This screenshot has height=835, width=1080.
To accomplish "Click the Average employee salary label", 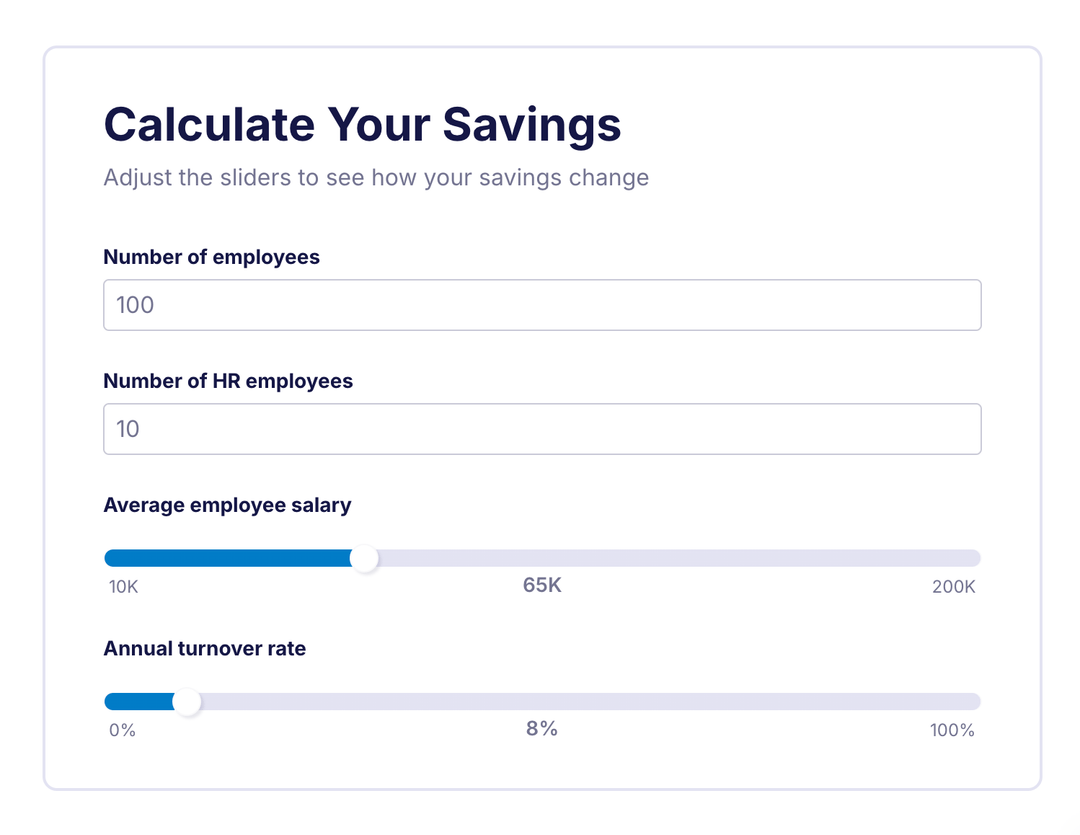I will (x=227, y=505).
